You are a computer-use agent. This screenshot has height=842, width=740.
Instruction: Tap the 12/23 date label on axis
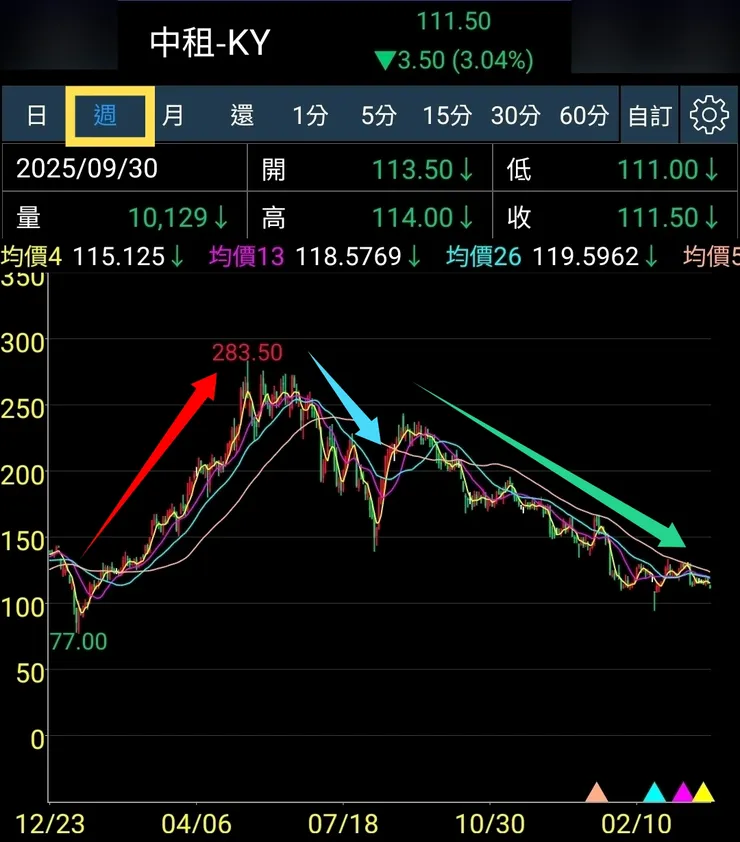[50, 824]
